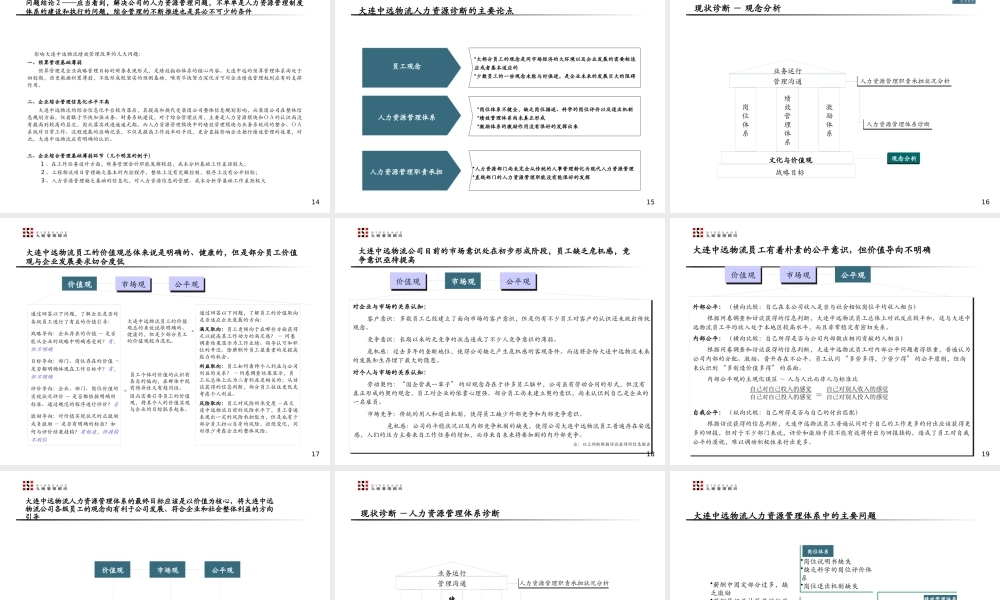Select slide 15 with the three arrow shapes
1000x600 pixels.
pos(500,105)
